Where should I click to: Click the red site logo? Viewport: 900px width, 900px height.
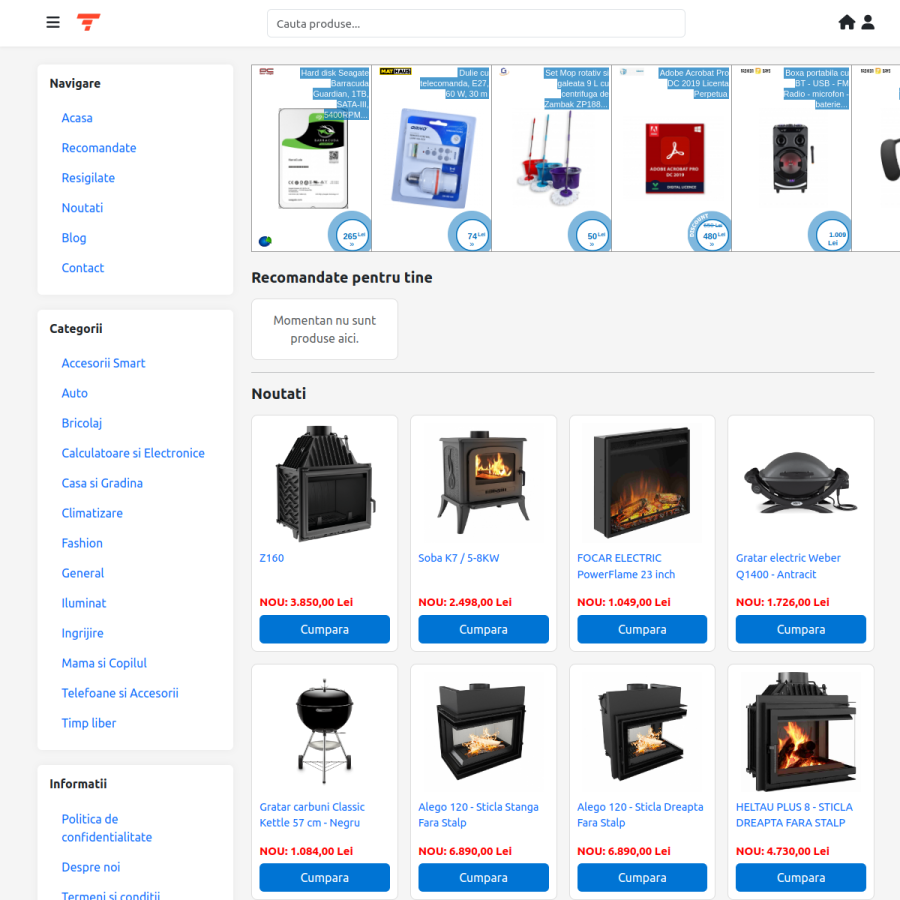(88, 22)
